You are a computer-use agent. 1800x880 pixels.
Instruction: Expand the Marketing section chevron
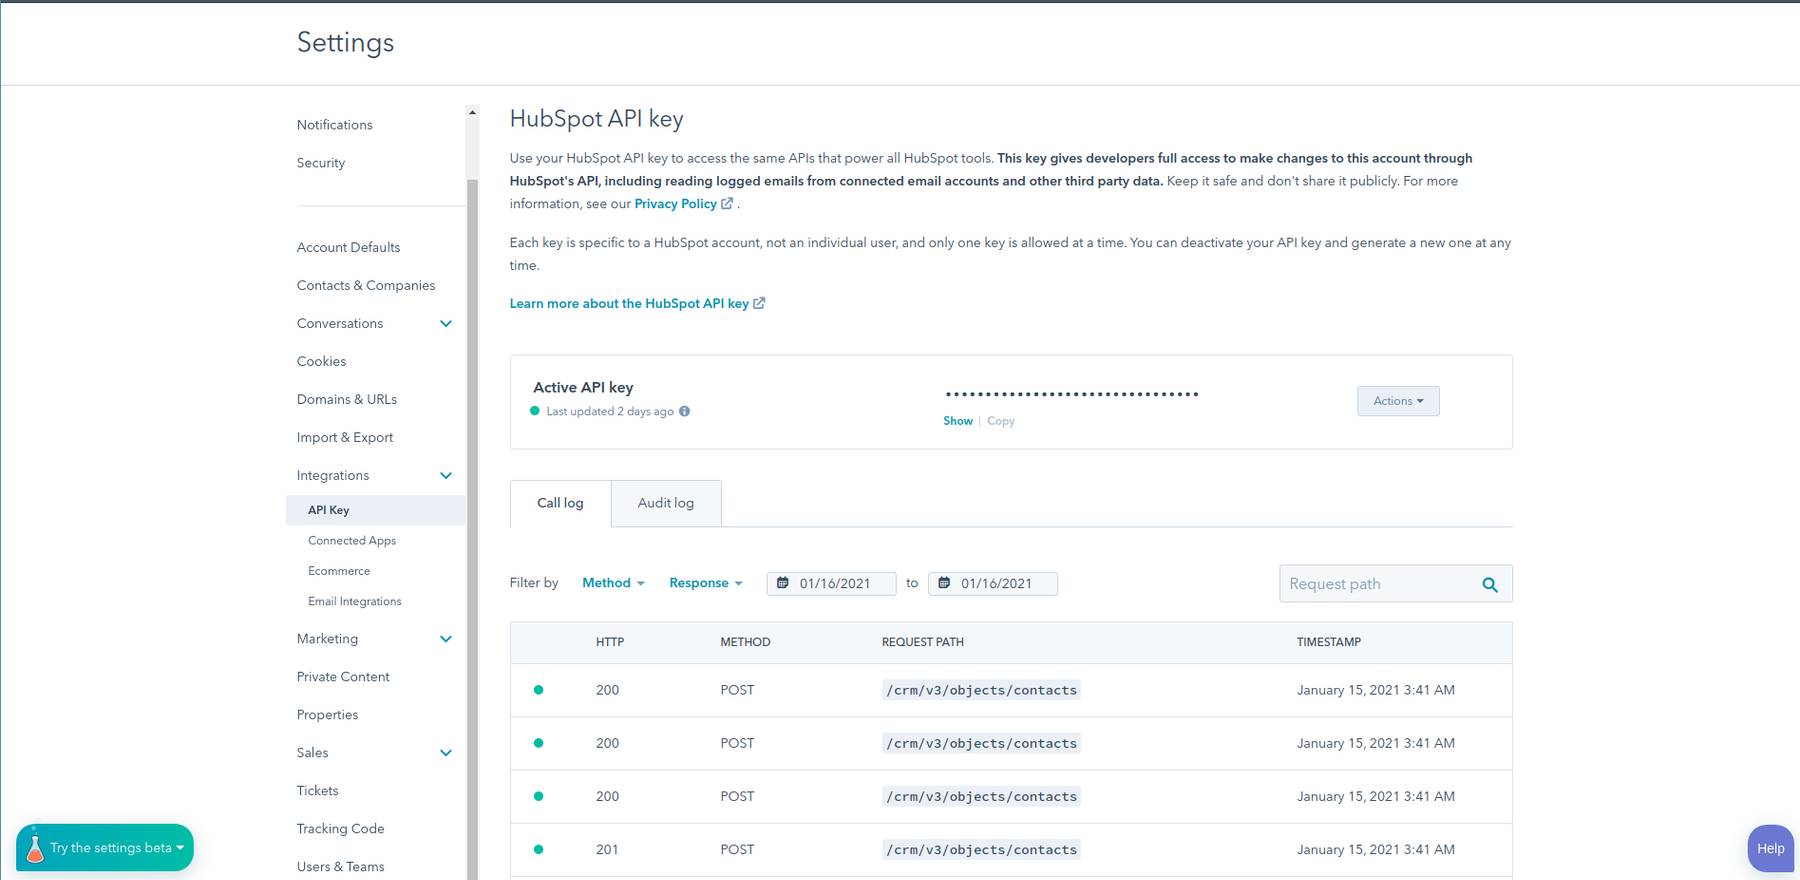[446, 639]
